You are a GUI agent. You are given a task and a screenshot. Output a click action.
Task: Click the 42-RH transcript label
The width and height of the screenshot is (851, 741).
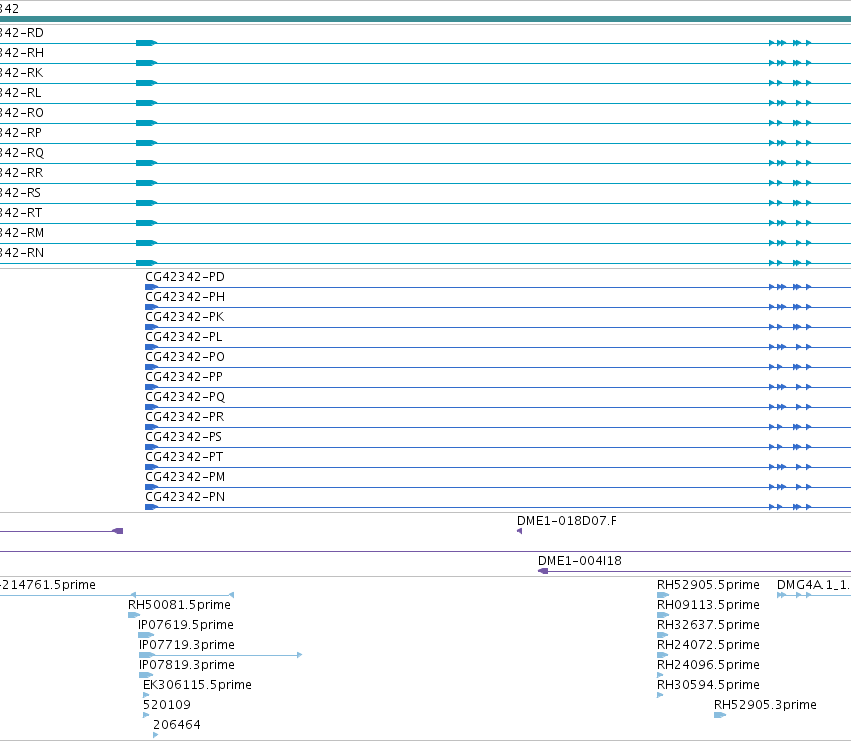22,53
